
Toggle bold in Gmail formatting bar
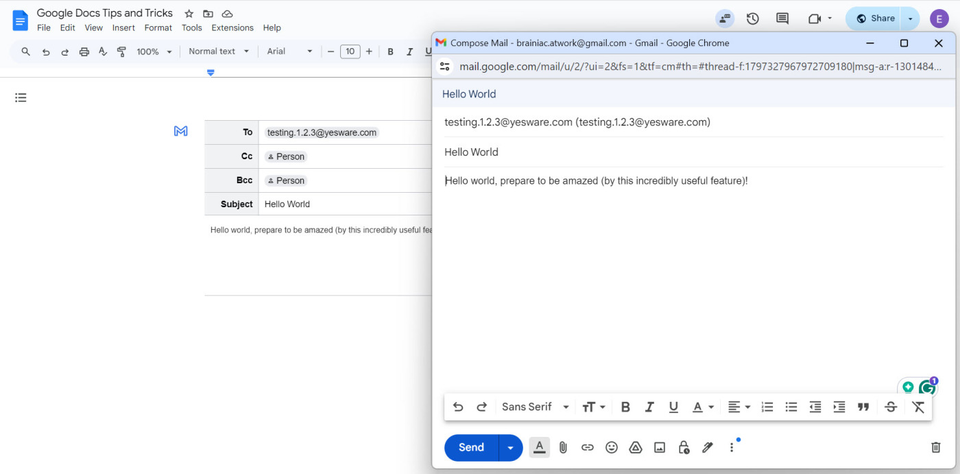[625, 407]
